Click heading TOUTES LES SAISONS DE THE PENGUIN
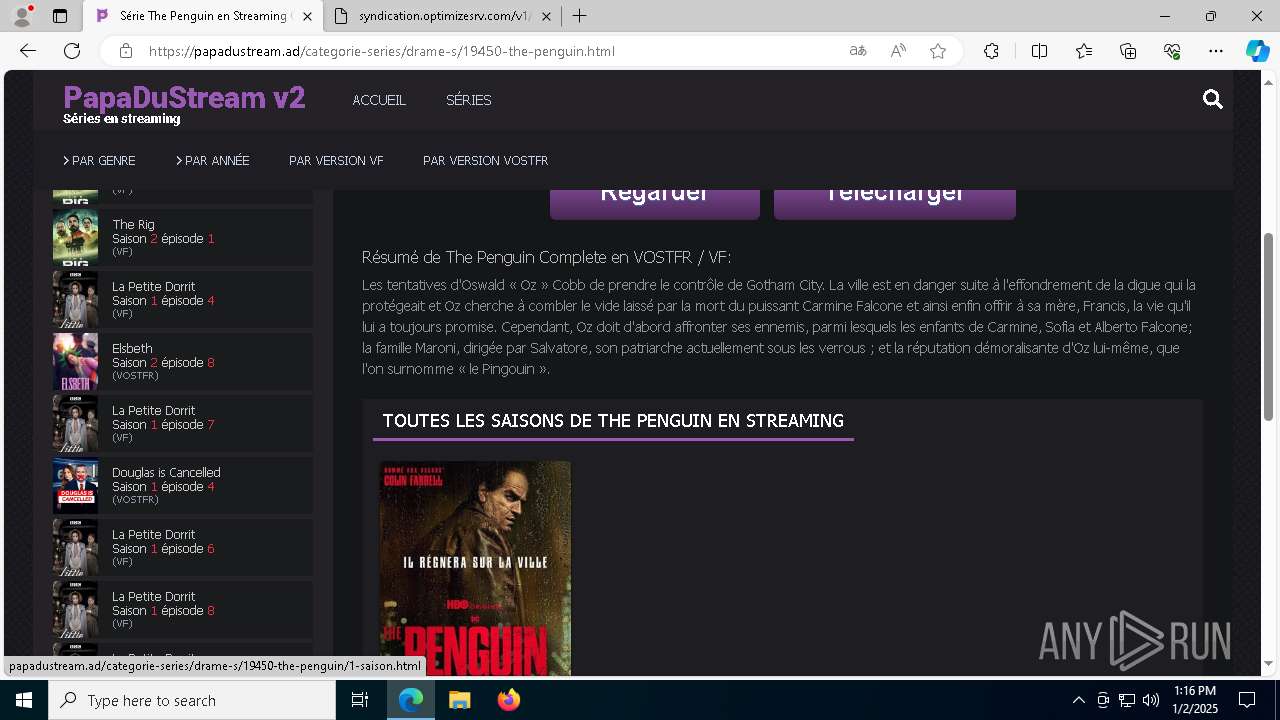1280x720 pixels. tap(613, 421)
